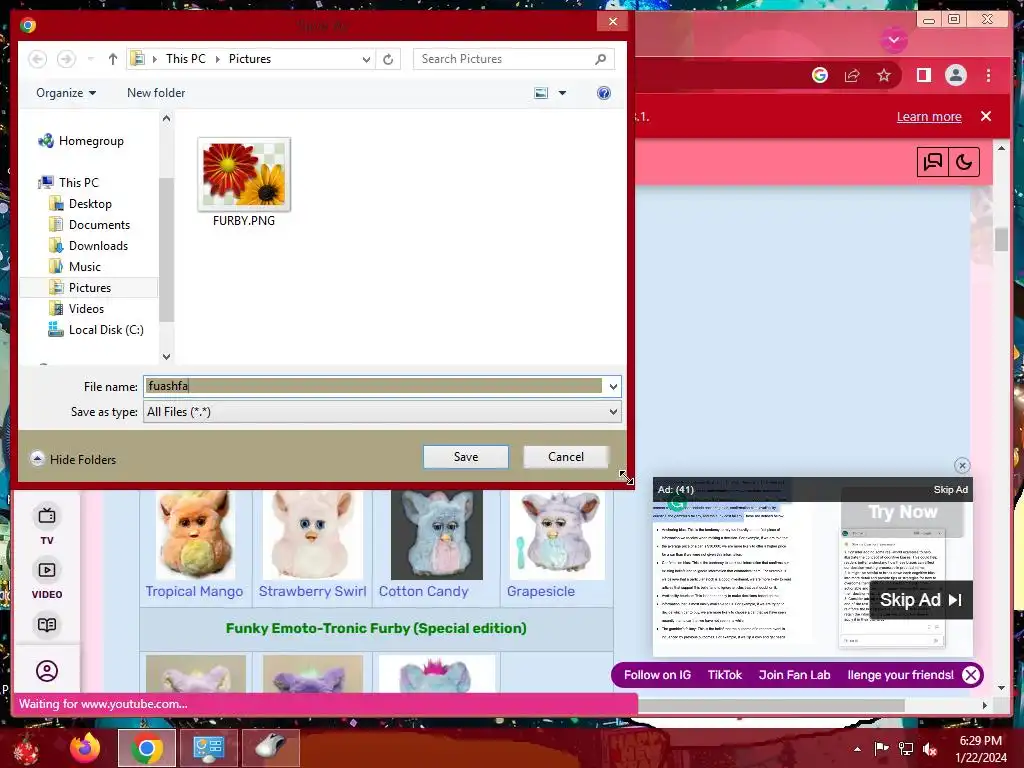
Task: Click Pictures in the address breadcrumb
Action: pos(249,59)
